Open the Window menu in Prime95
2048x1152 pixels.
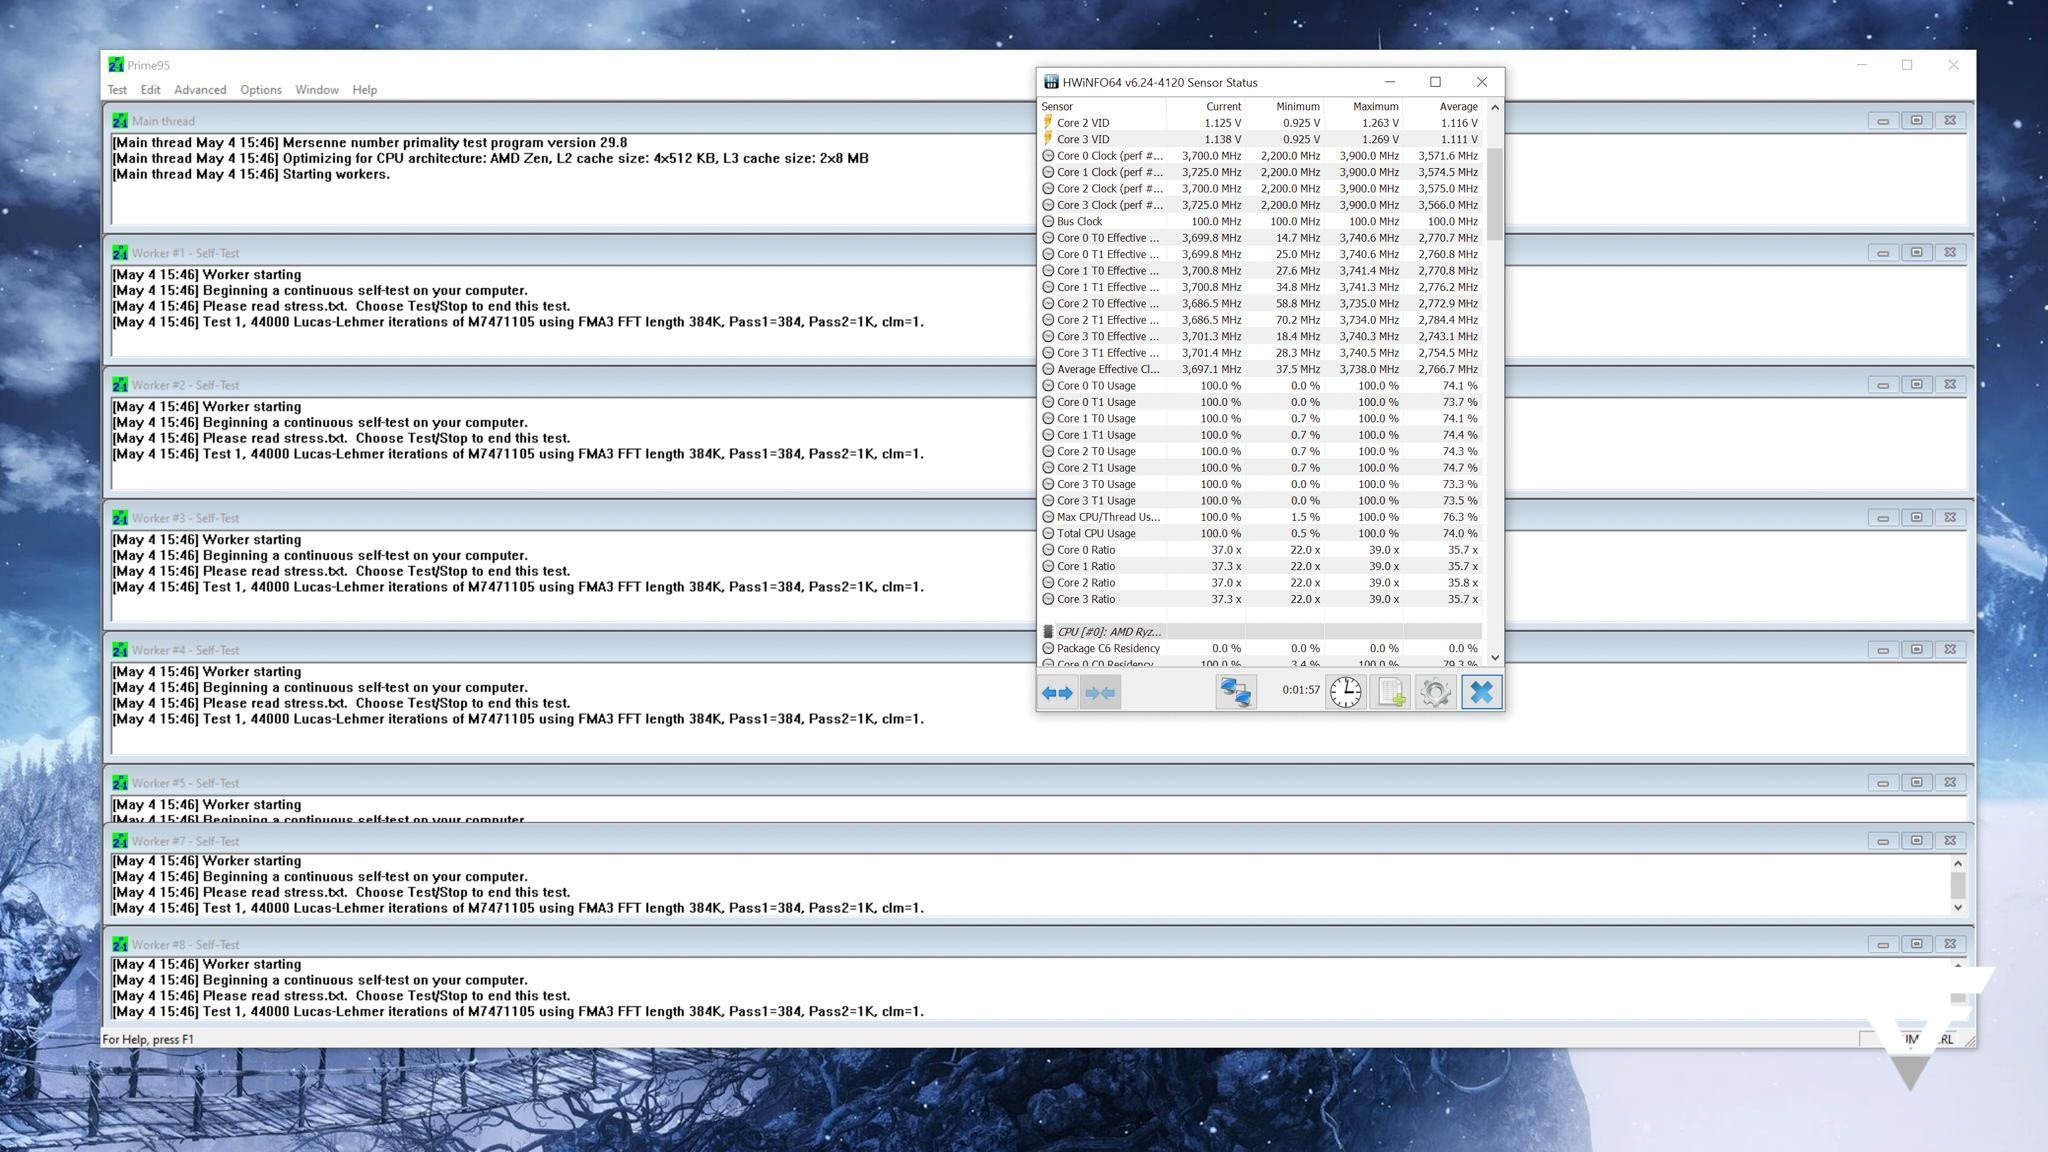pyautogui.click(x=317, y=90)
